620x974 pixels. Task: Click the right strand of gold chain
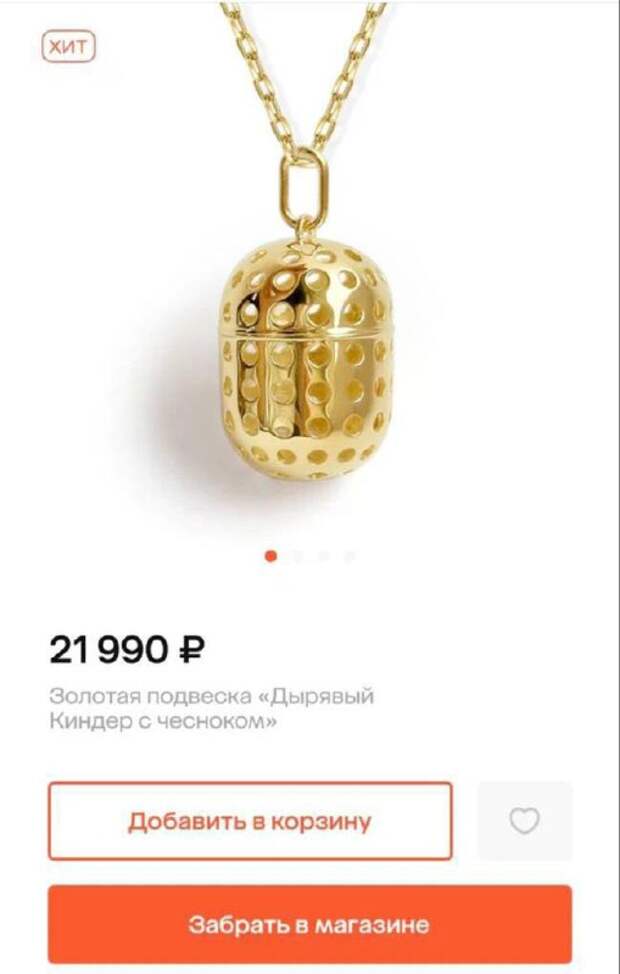pos(349,75)
